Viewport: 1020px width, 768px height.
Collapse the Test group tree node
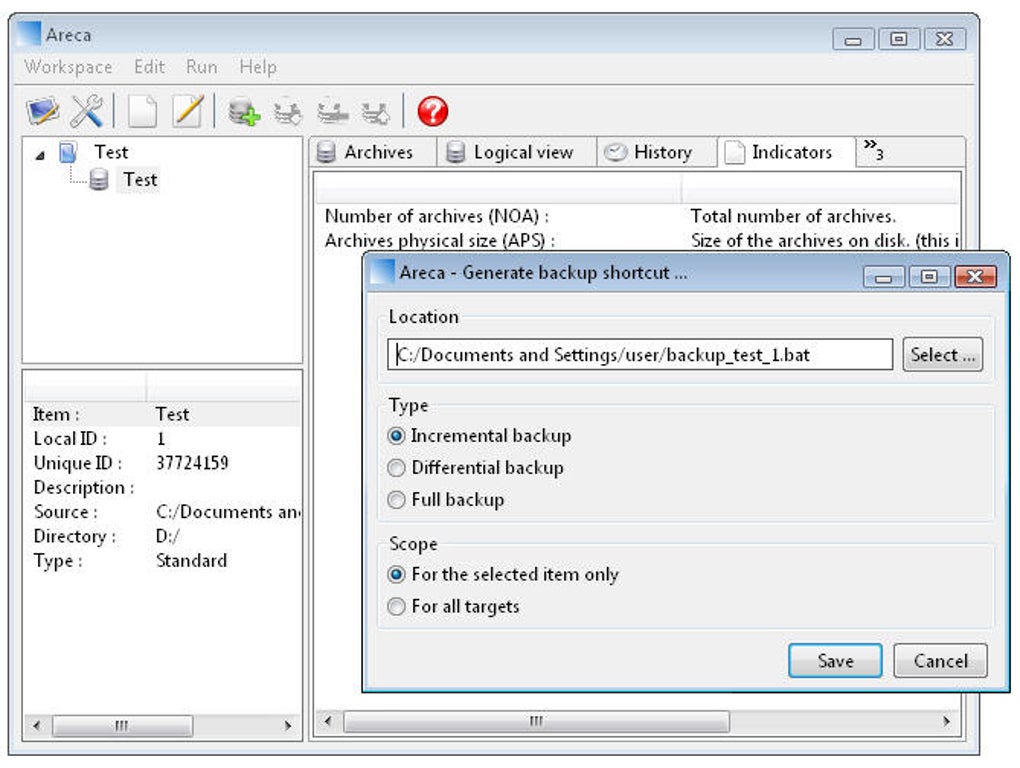tap(40, 155)
